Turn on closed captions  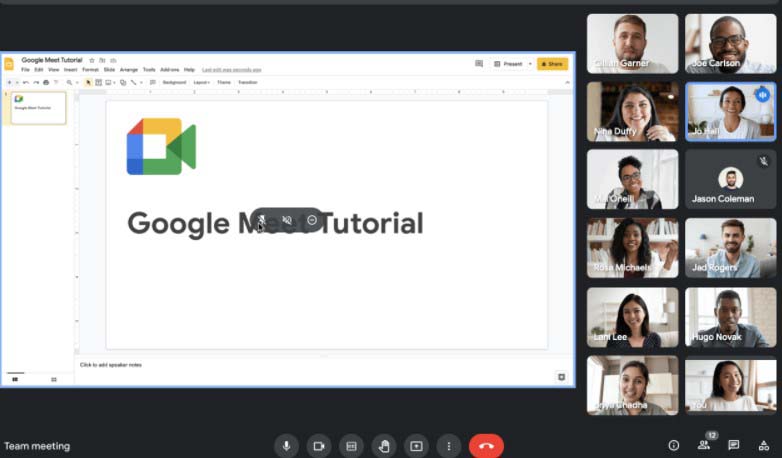pyautogui.click(x=351, y=446)
